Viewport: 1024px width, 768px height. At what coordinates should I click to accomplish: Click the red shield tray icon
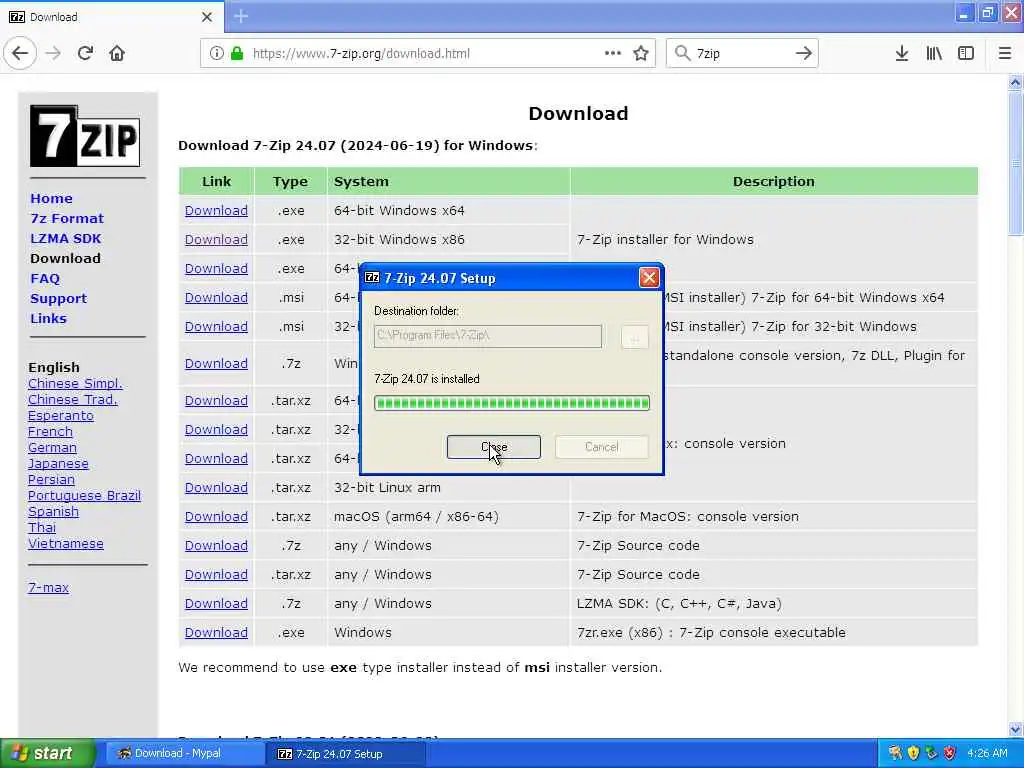pyautogui.click(x=950, y=753)
